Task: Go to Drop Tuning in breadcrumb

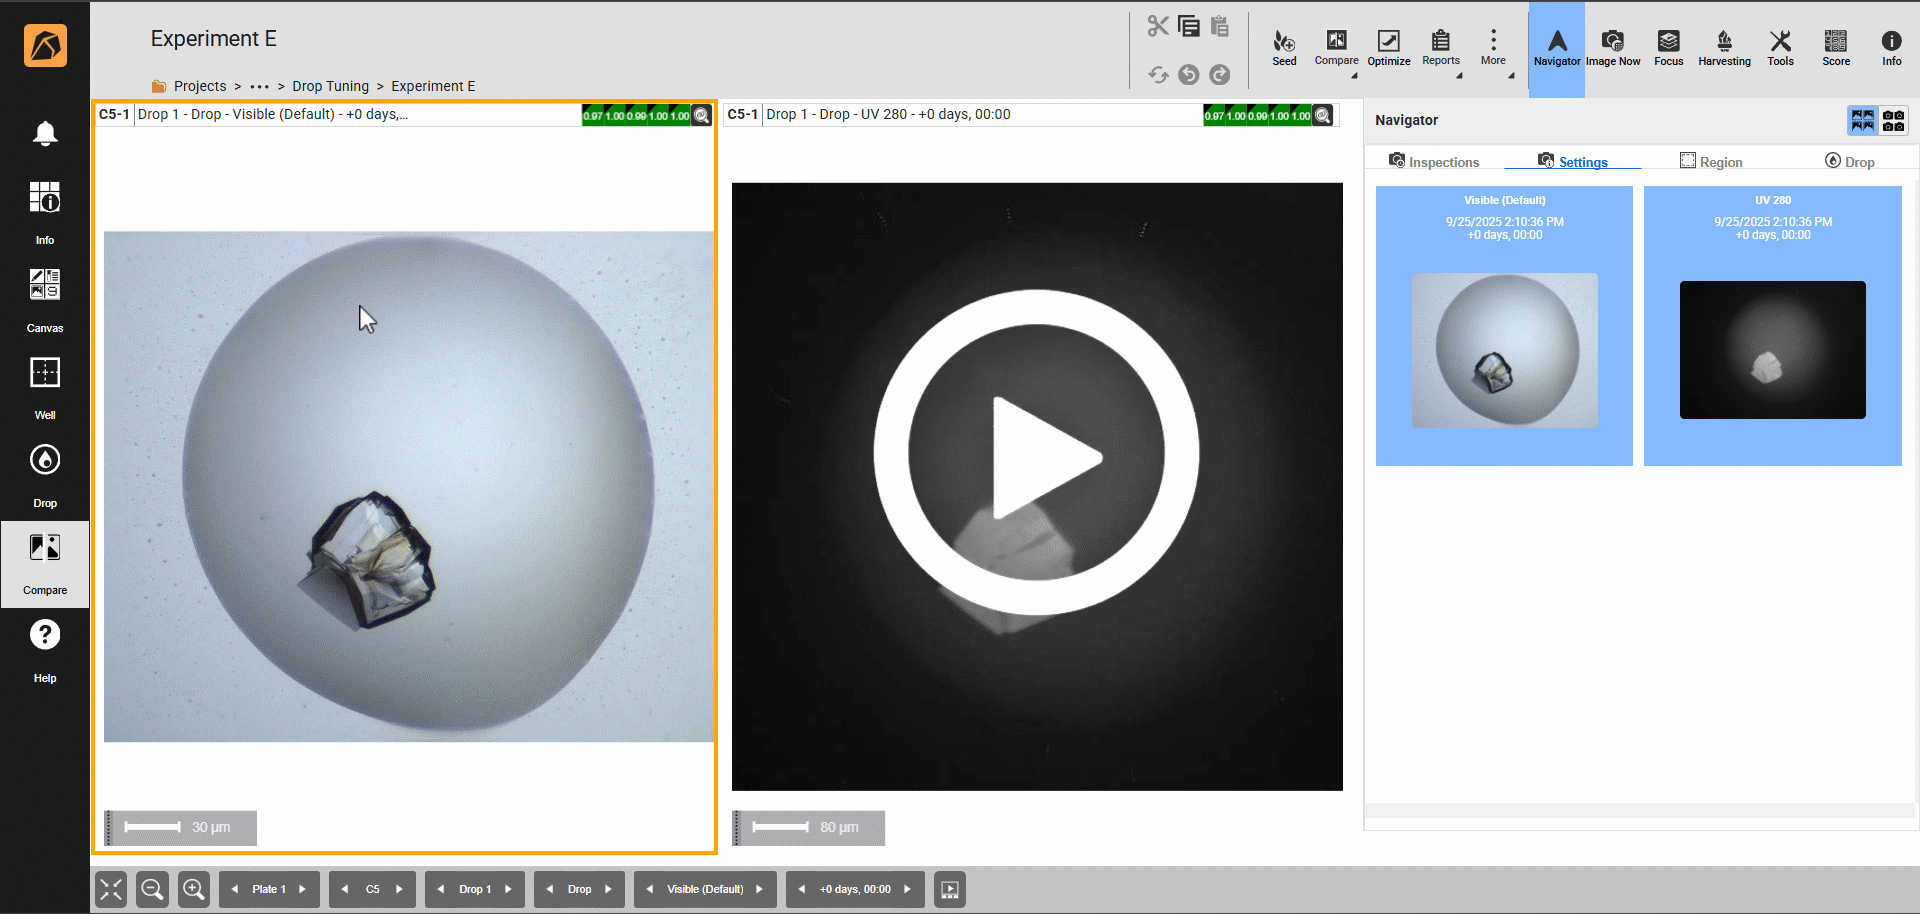Action: pyautogui.click(x=330, y=86)
